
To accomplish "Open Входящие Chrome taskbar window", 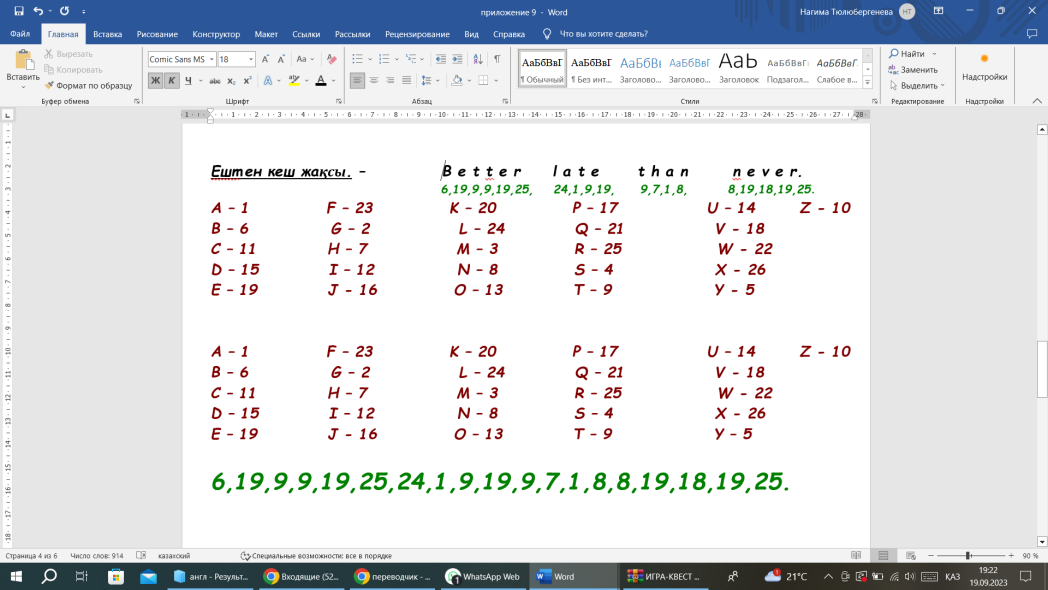I will (301, 576).
